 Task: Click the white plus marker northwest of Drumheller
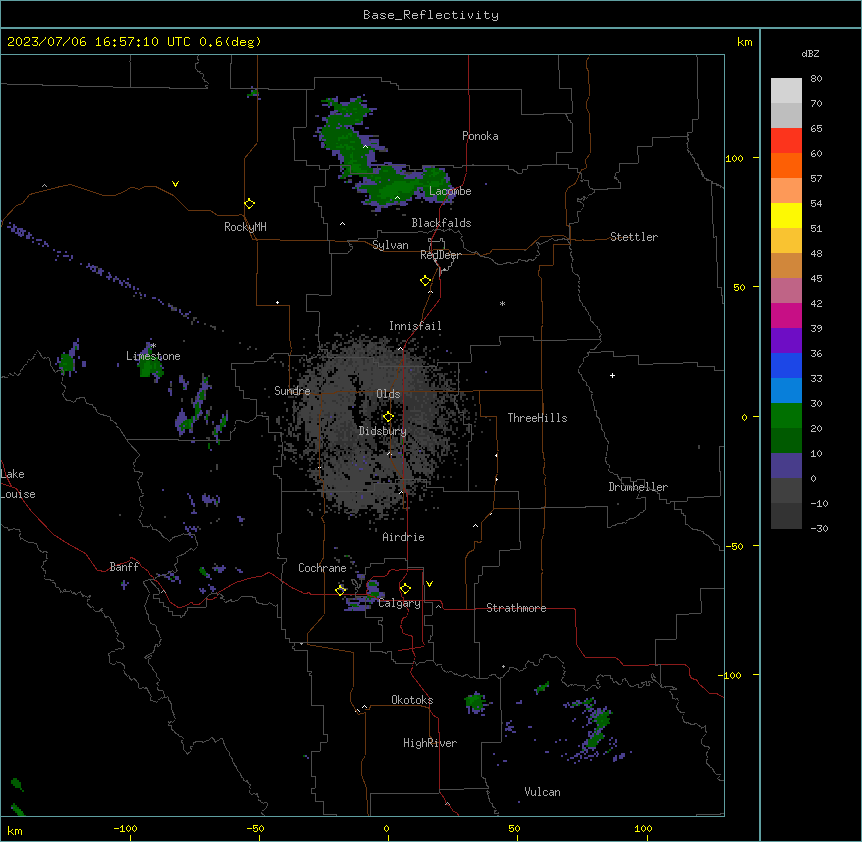tap(612, 375)
